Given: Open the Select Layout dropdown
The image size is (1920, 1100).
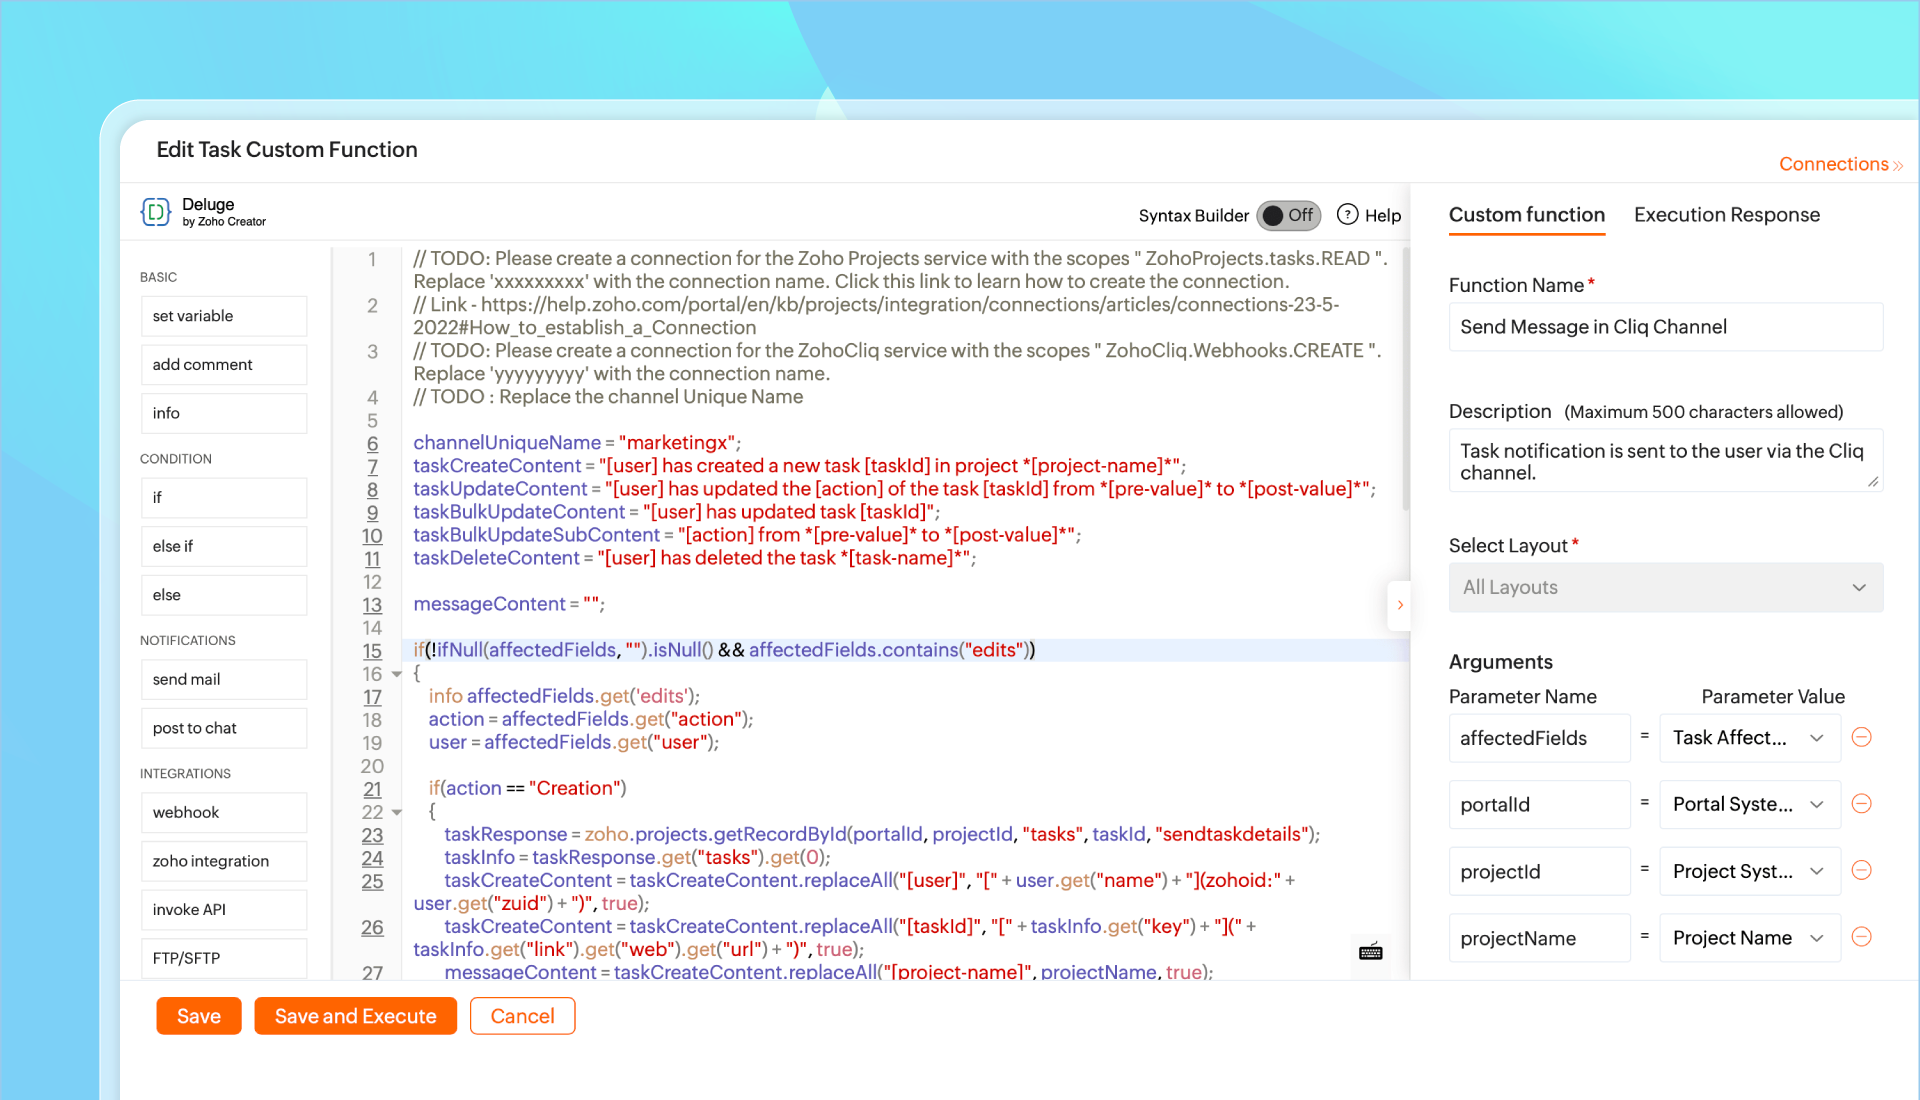Looking at the screenshot, I should tap(1665, 587).
